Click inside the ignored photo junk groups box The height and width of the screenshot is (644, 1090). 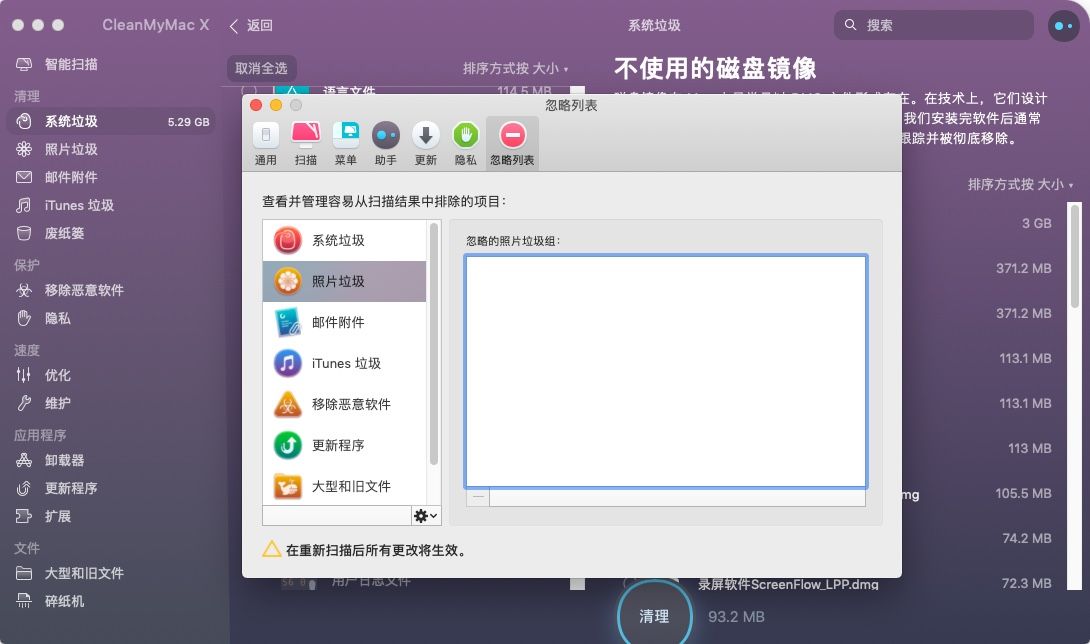(x=665, y=371)
